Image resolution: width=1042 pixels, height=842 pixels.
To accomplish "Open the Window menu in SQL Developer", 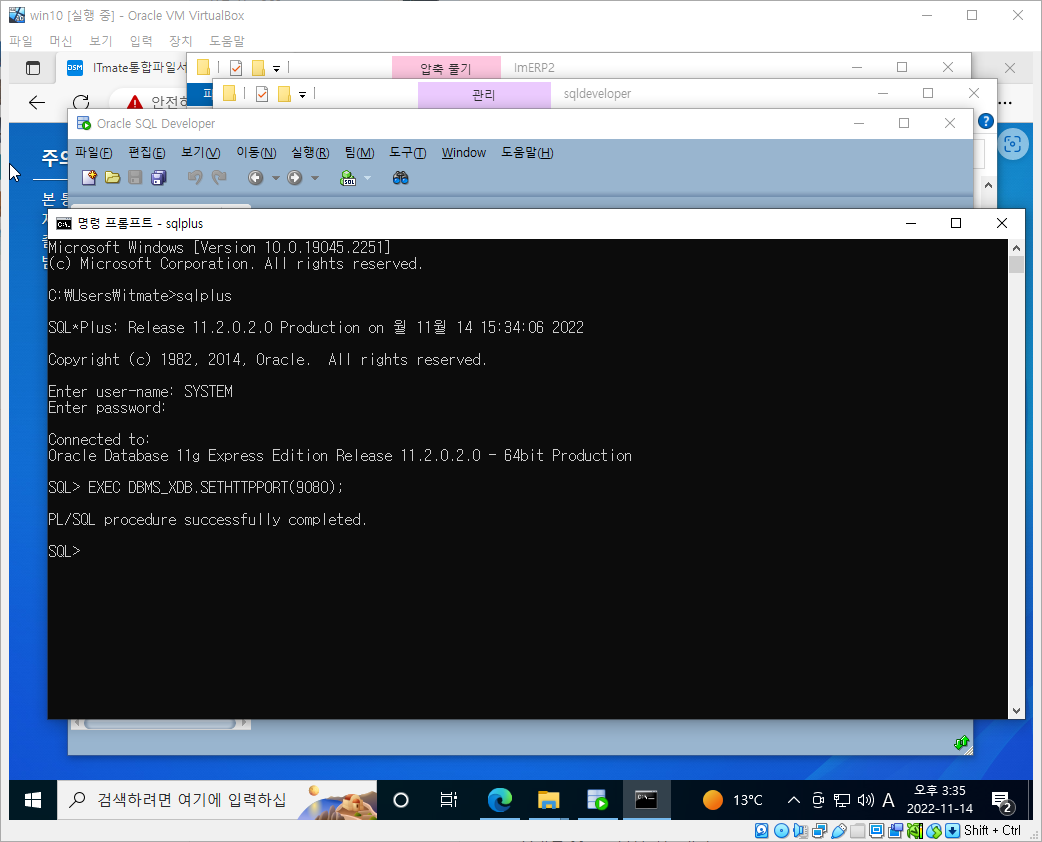I will [x=464, y=153].
